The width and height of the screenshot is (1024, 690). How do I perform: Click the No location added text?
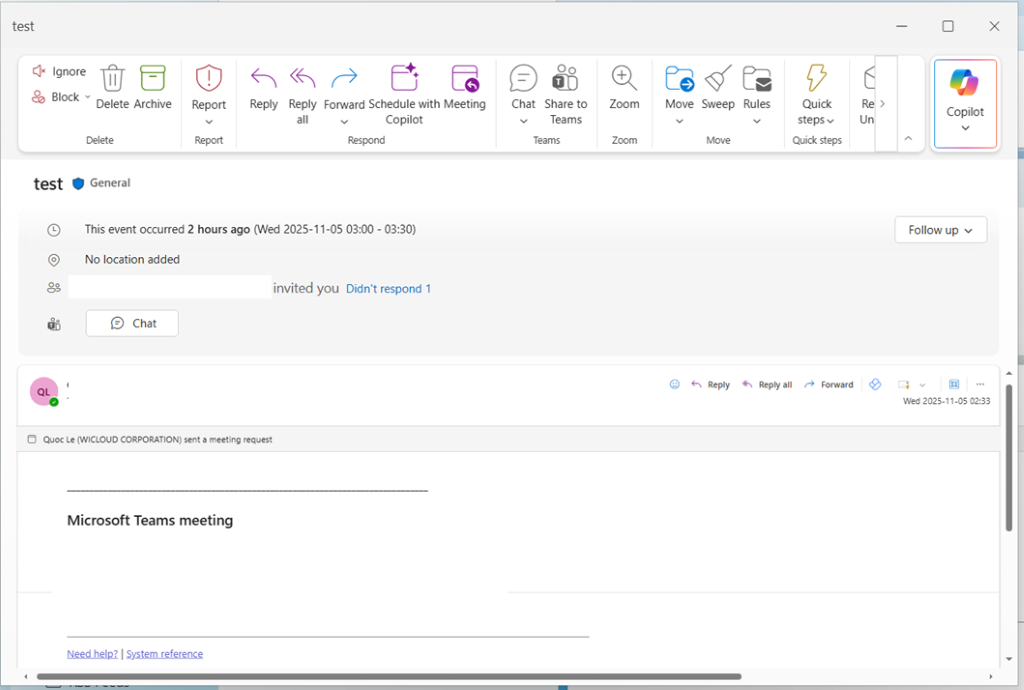(132, 259)
